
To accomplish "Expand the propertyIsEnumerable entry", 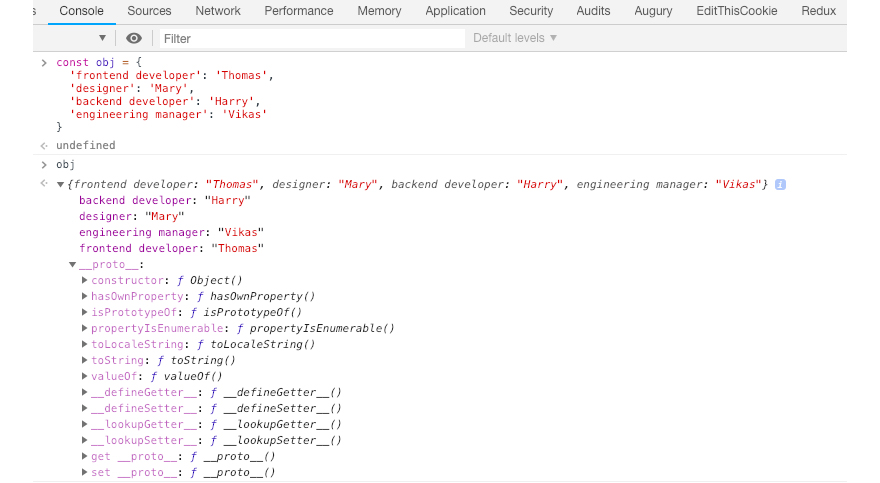I will click(x=84, y=328).
